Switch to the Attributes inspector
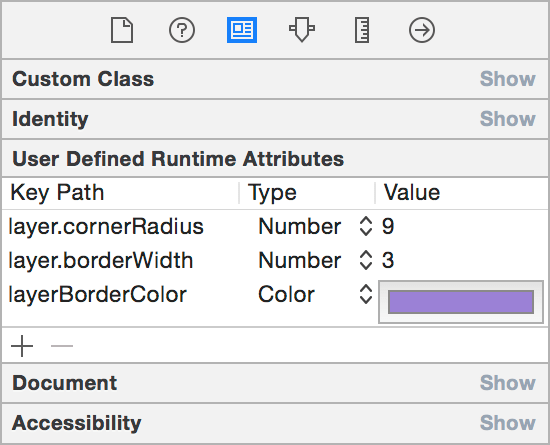550x445 pixels. pos(302,30)
